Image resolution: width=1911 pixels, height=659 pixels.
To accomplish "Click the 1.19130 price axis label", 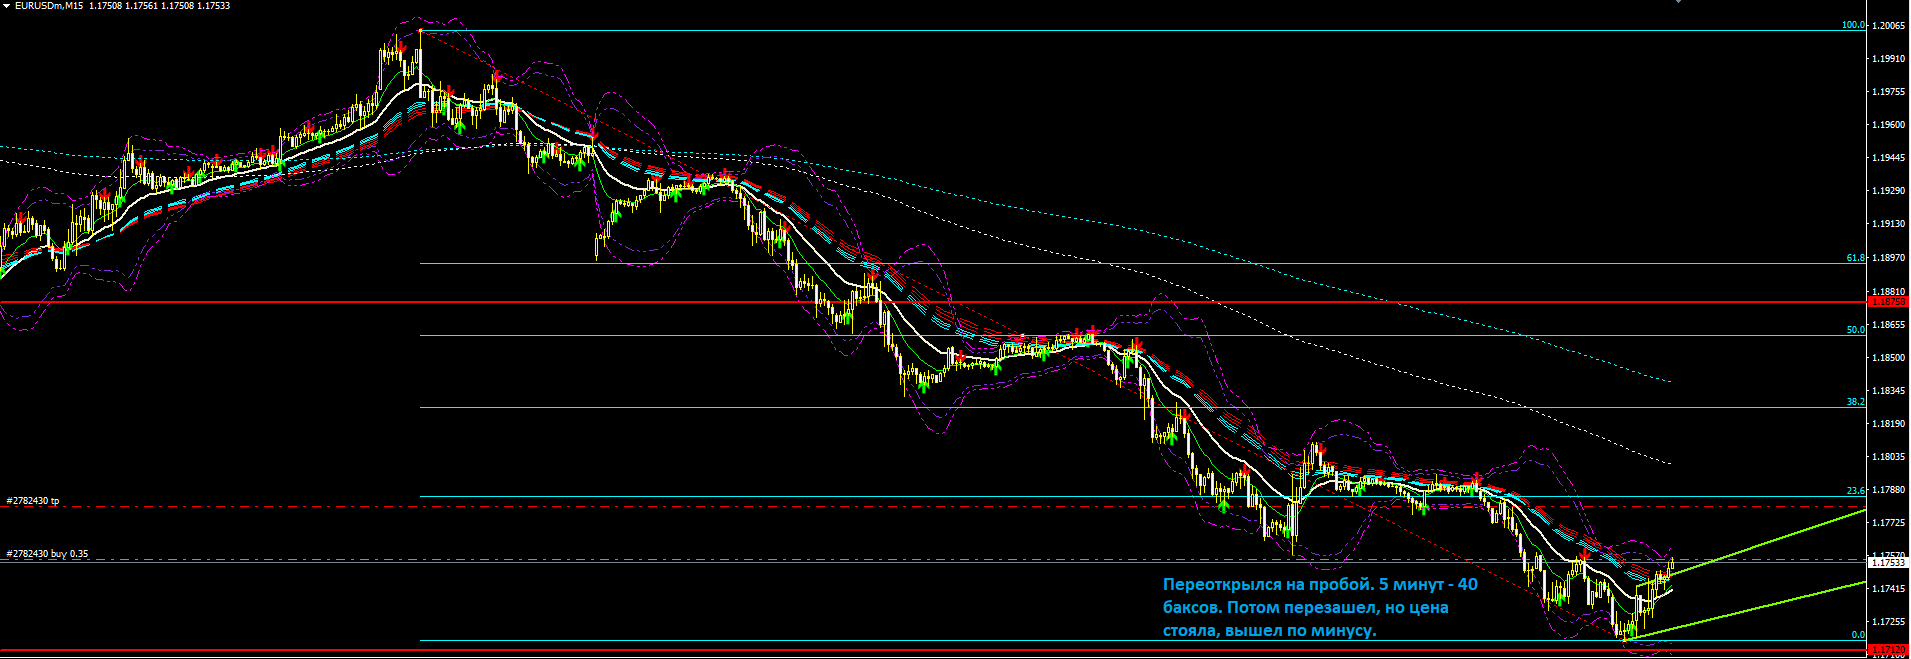I will (x=1888, y=224).
